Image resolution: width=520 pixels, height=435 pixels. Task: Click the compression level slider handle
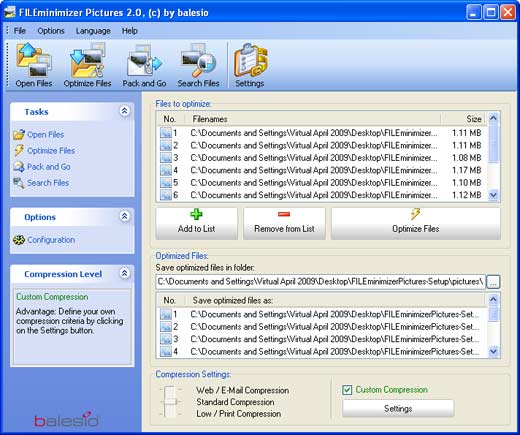[170, 402]
